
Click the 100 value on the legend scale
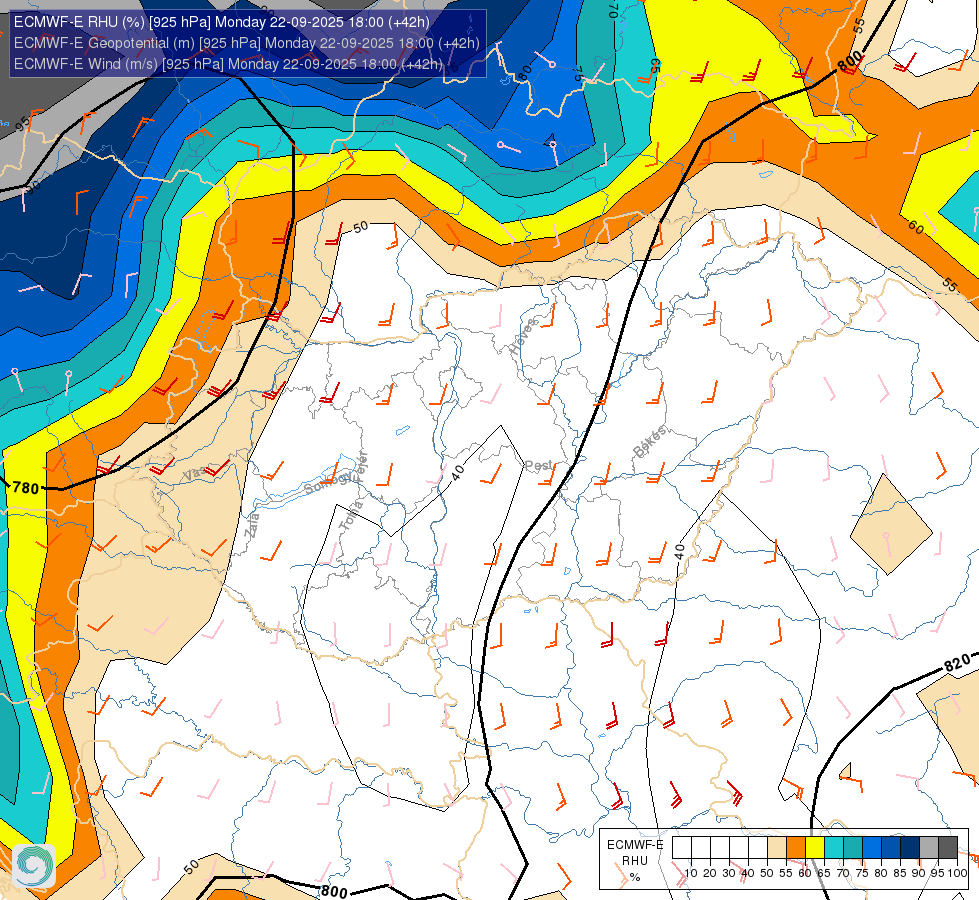957,873
